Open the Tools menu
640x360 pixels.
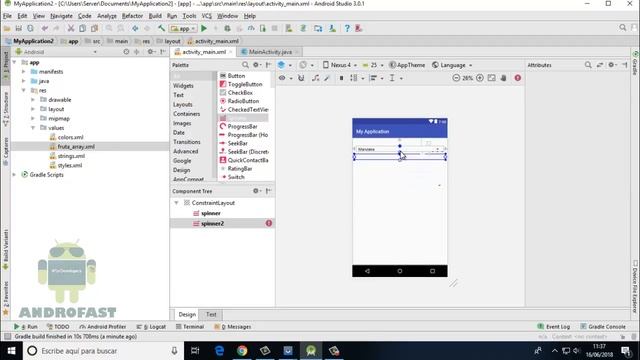tap(189, 16)
